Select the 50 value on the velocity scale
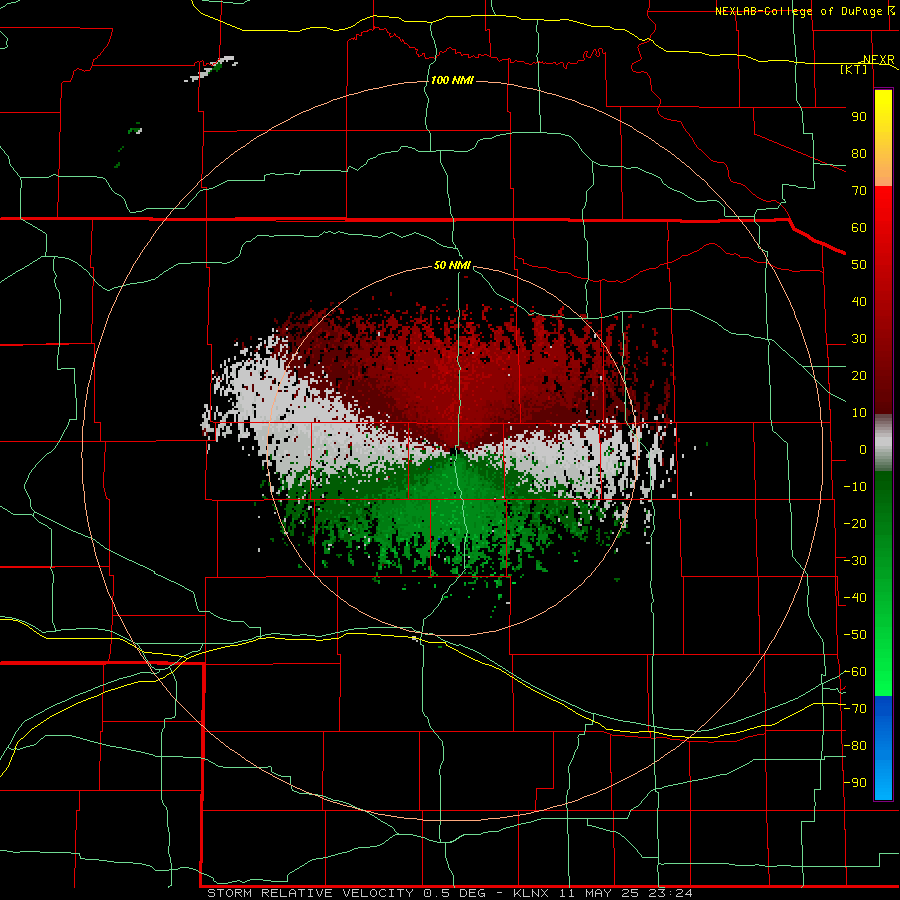Viewport: 900px width, 900px height. pyautogui.click(x=859, y=265)
